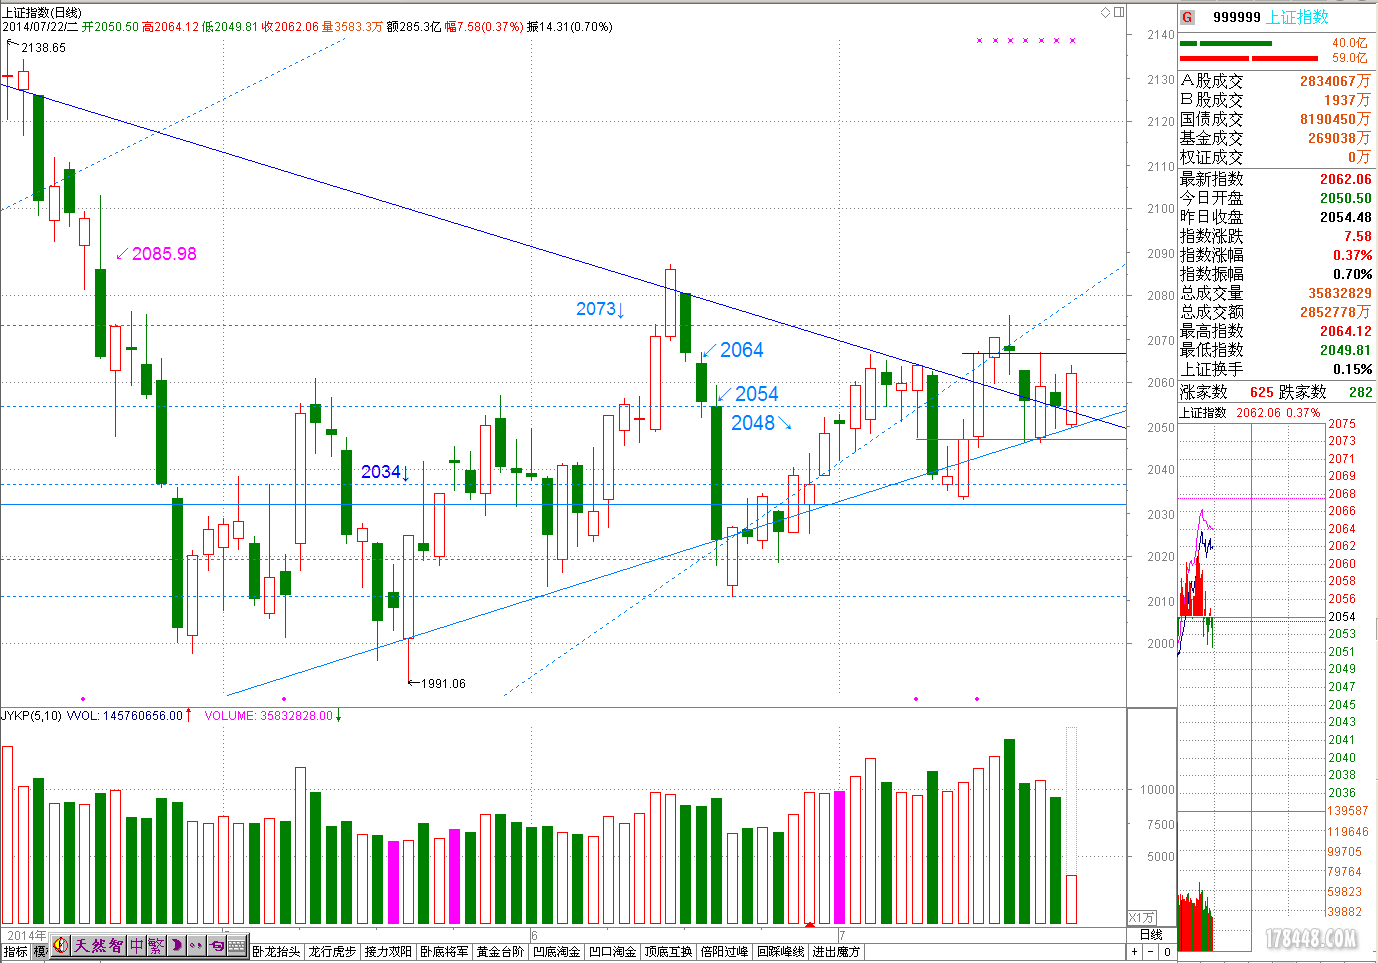Click the round IME logo icon

pos(61,945)
